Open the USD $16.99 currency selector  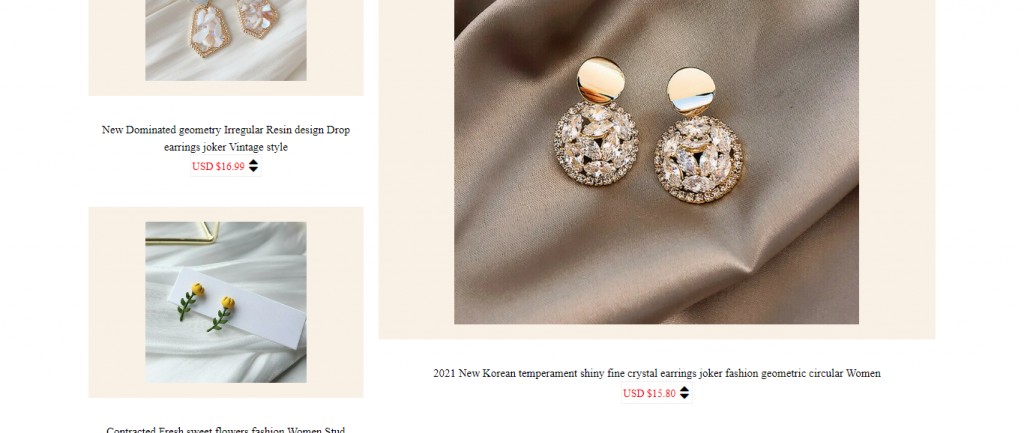point(226,167)
